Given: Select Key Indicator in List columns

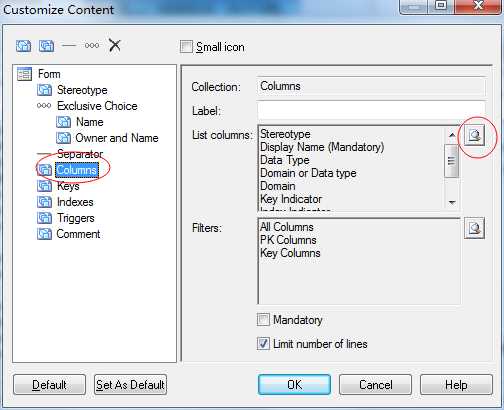Looking at the screenshot, I should point(291,199).
